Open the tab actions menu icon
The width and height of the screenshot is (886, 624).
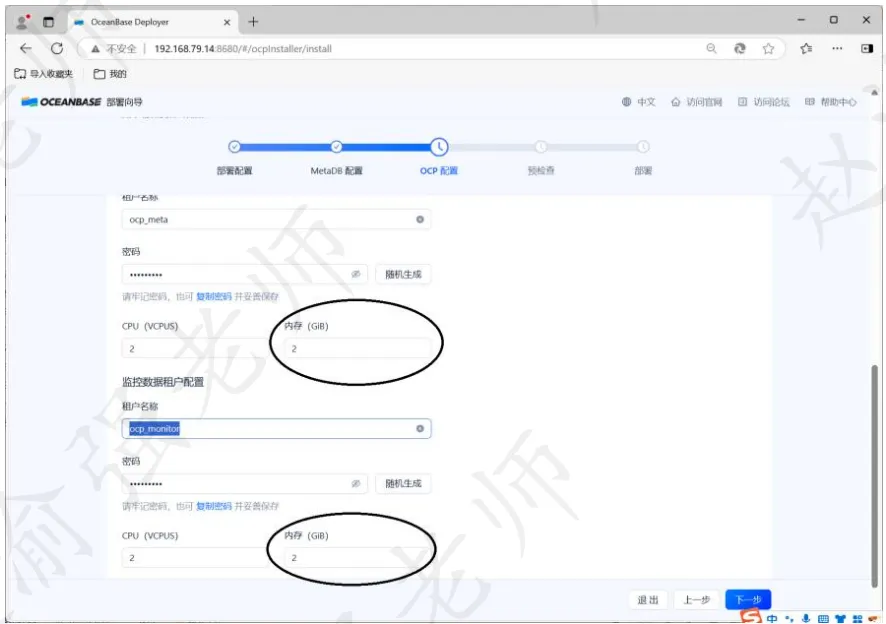[49, 22]
